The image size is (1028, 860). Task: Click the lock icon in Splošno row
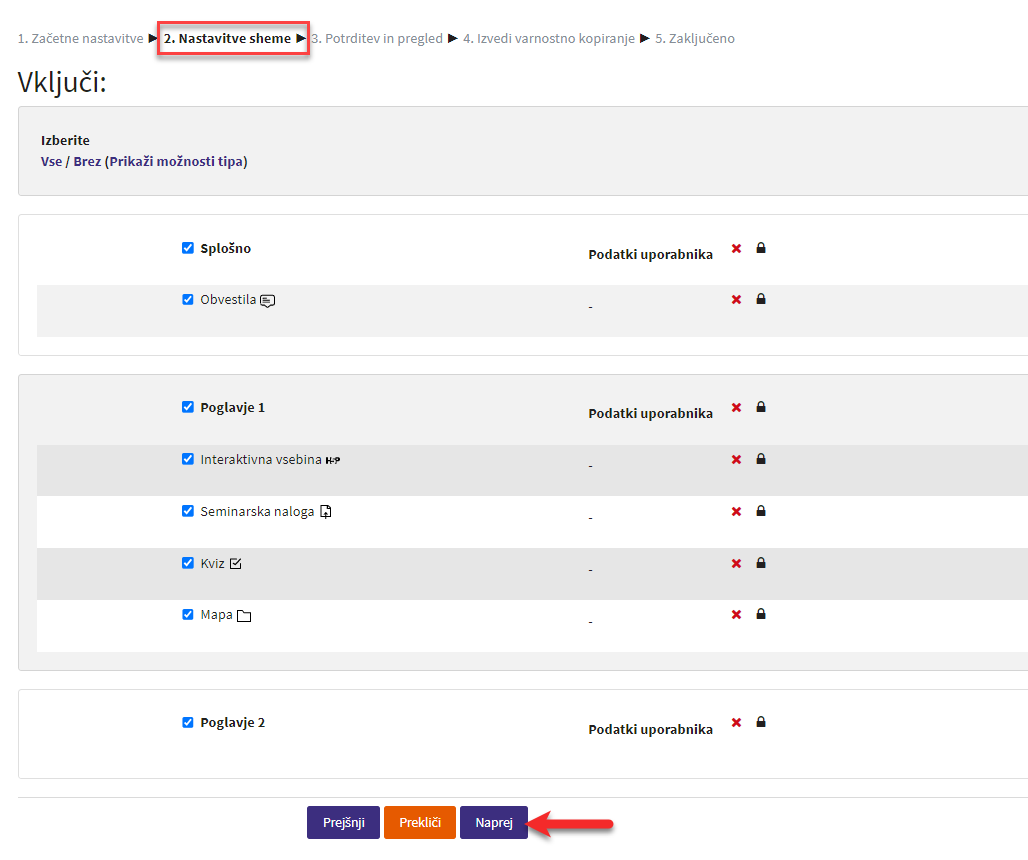pos(761,248)
